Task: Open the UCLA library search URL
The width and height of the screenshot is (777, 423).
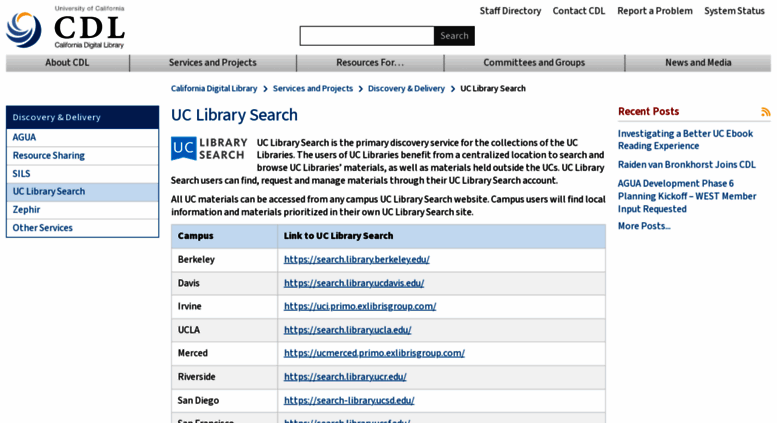Action: pos(347,330)
